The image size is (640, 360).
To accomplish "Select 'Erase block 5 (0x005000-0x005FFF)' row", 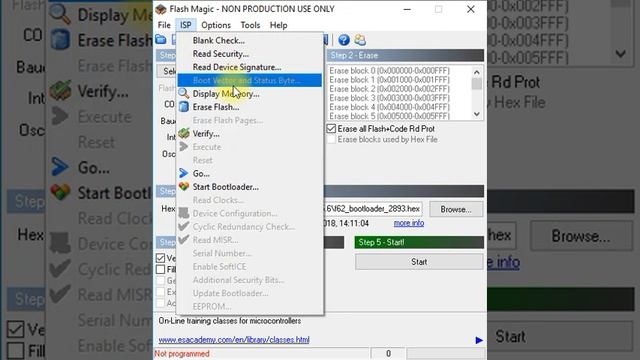I will pyautogui.click(x=389, y=116).
